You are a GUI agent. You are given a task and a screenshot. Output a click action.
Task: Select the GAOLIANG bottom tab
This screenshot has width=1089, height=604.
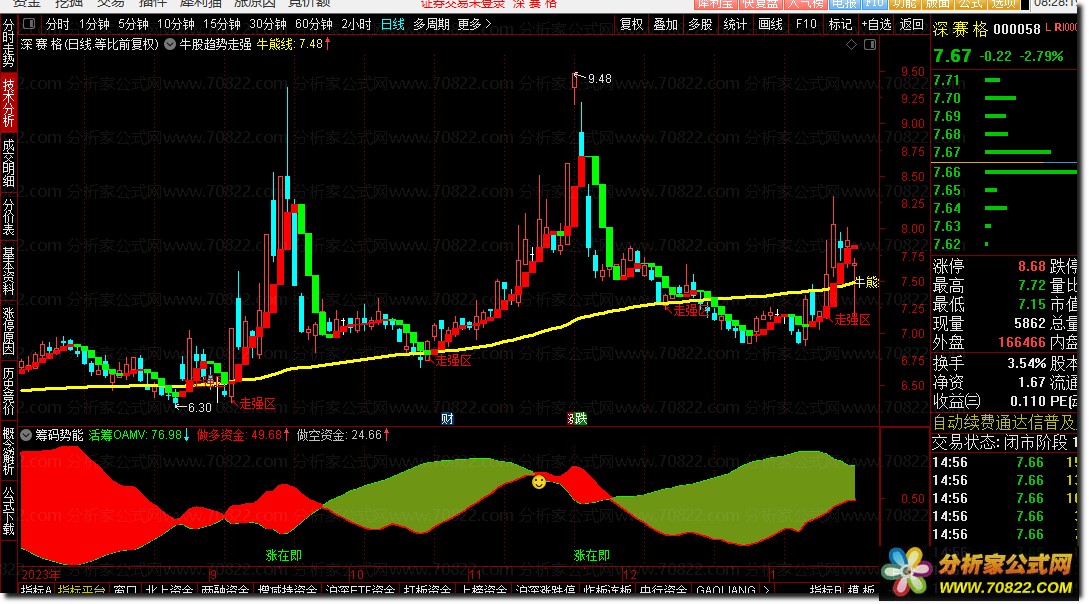pyautogui.click(x=725, y=591)
